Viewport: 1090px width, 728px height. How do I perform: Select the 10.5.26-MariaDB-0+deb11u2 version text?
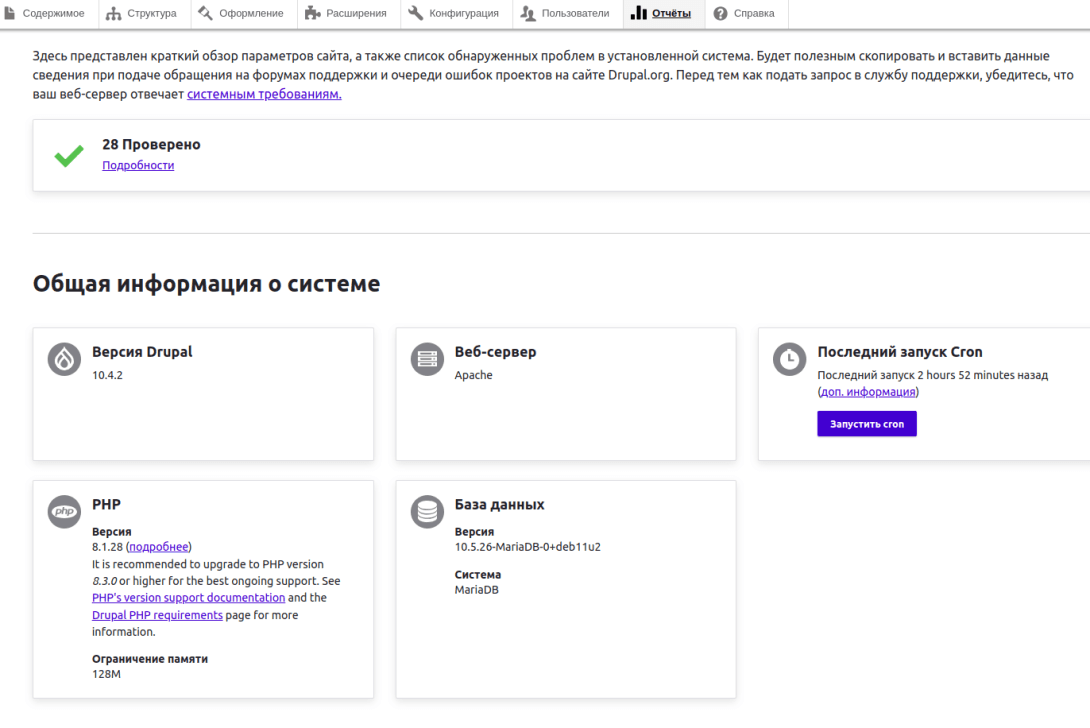tap(528, 547)
